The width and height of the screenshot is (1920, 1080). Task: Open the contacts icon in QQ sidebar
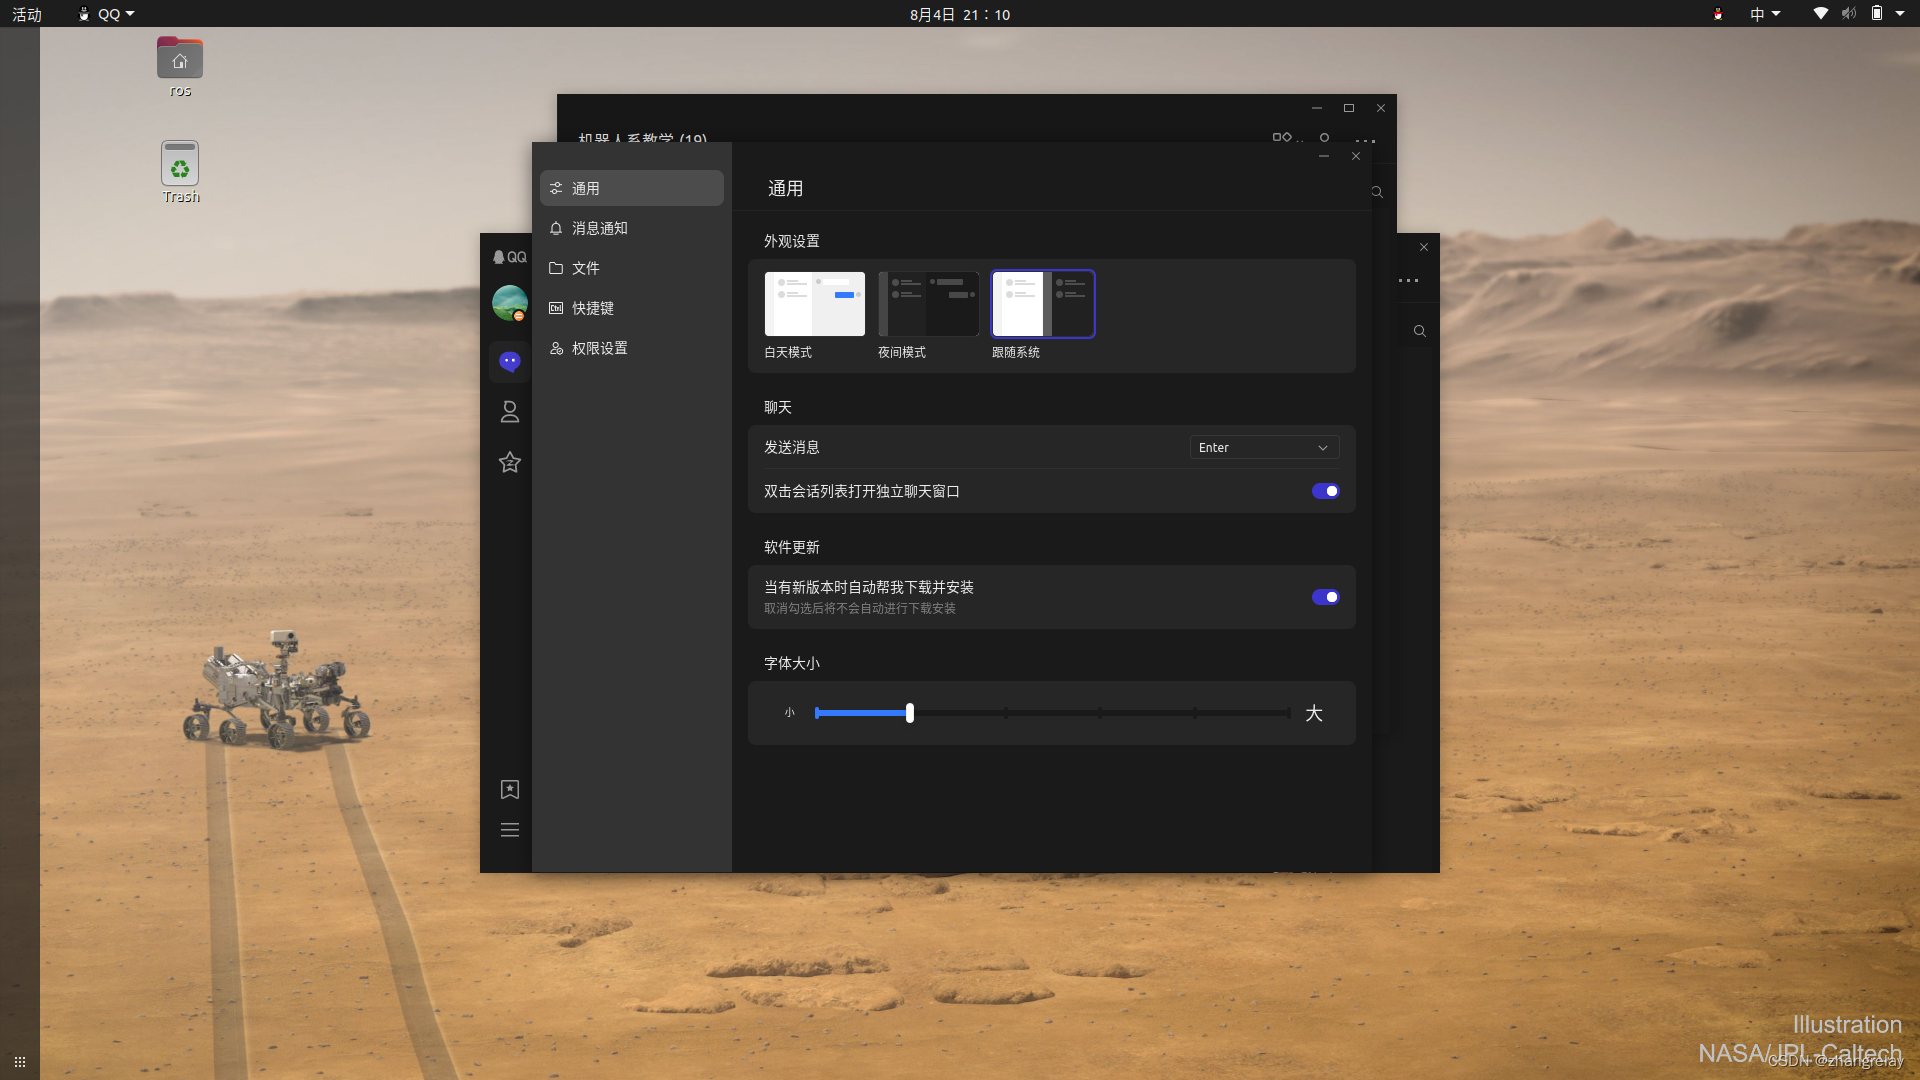point(510,412)
